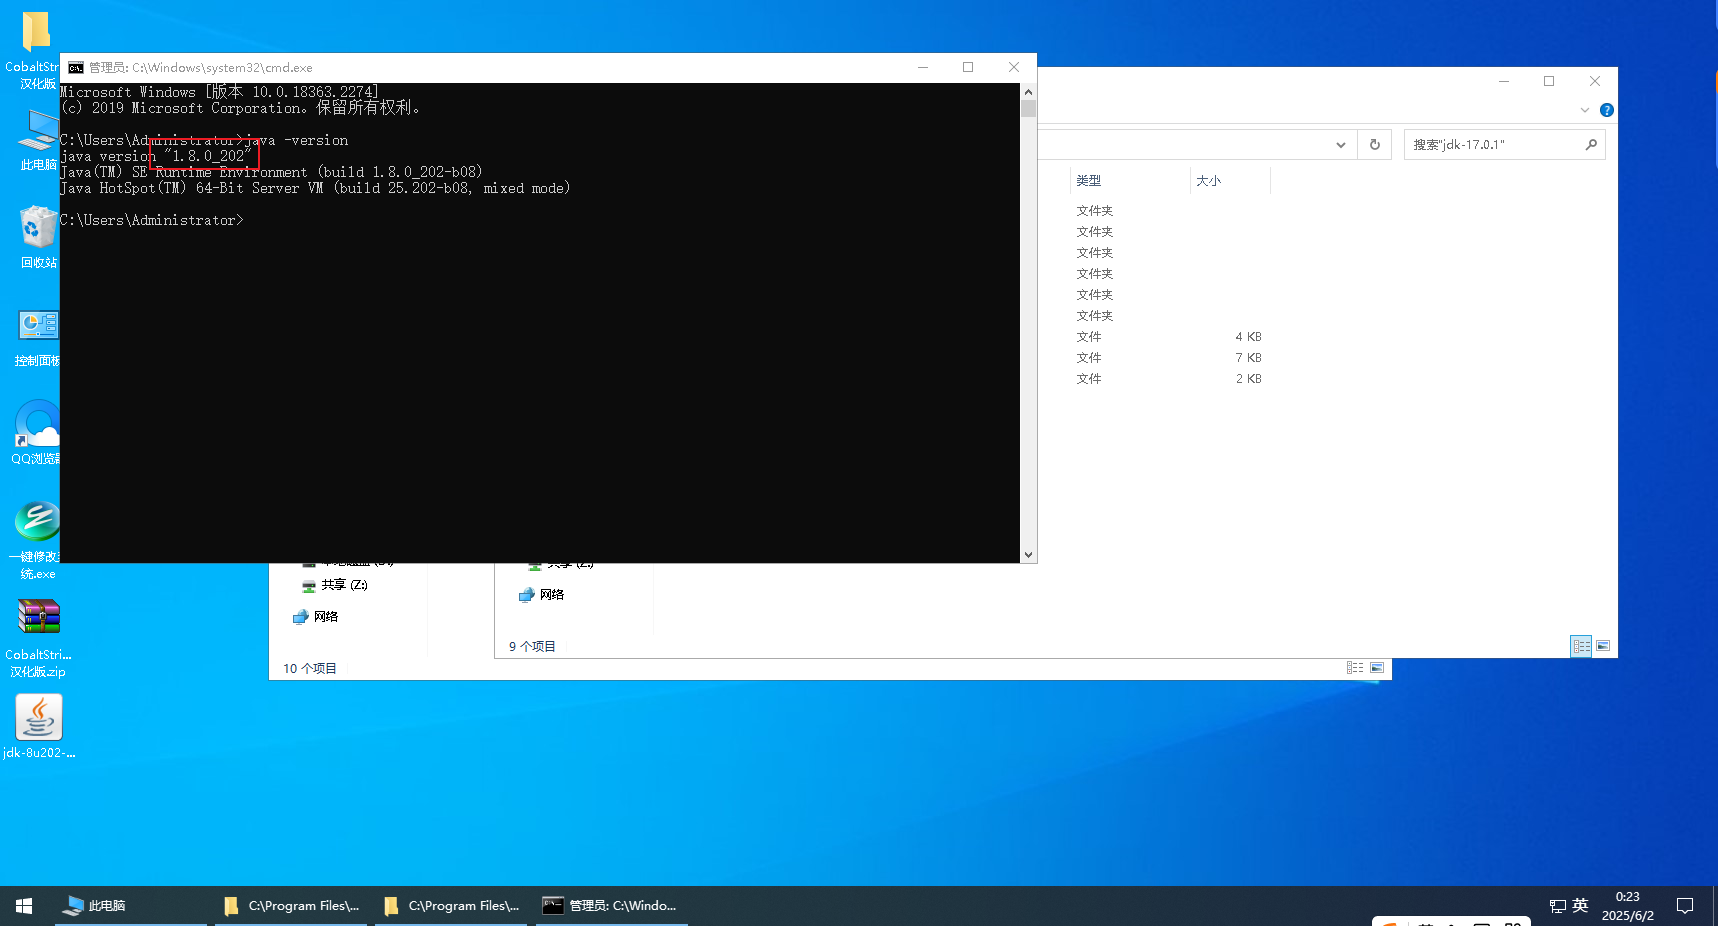Open the taskbar clock showing 0:23

tap(1628, 906)
